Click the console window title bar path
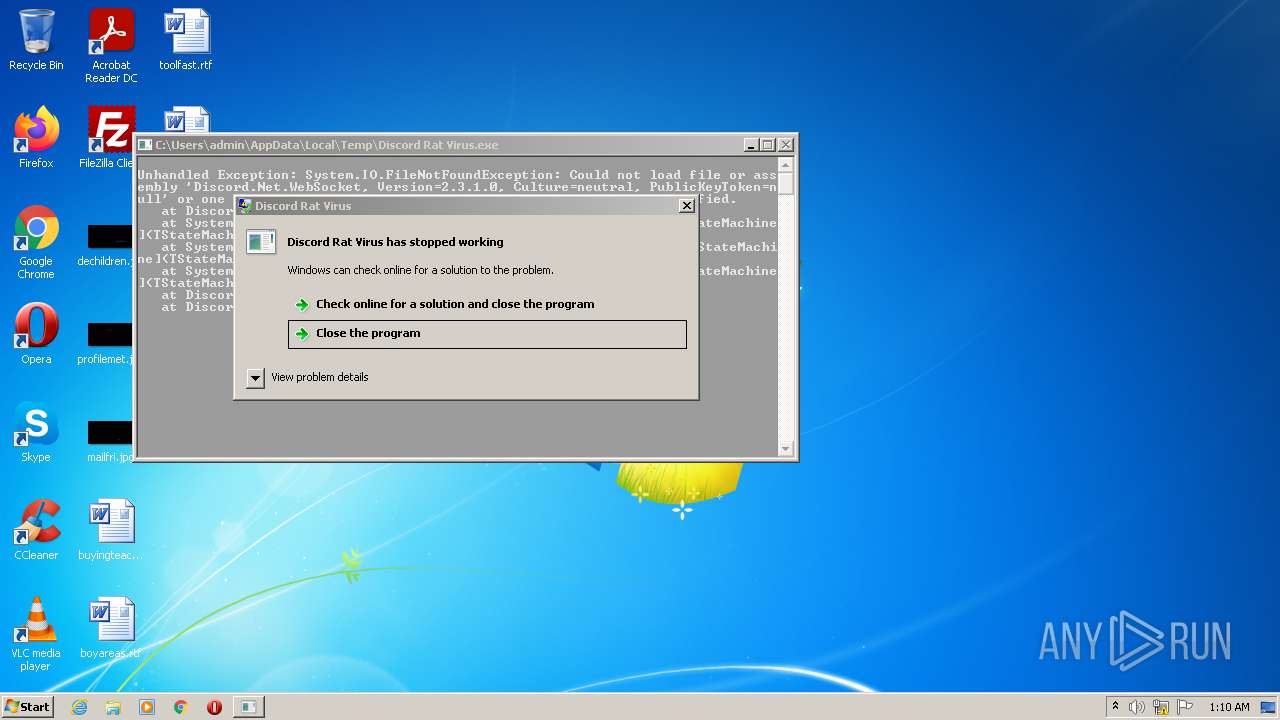Image resolution: width=1280 pixels, height=720 pixels. (326, 145)
